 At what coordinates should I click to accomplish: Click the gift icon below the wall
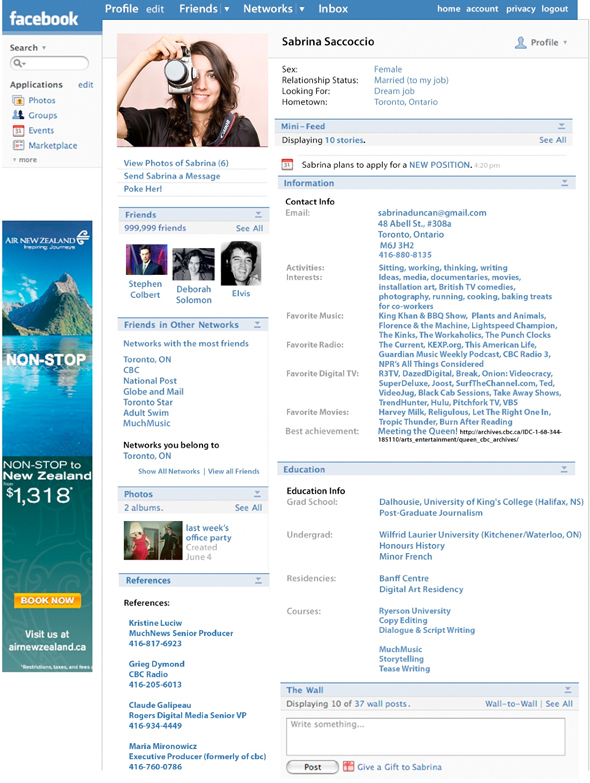tap(348, 767)
